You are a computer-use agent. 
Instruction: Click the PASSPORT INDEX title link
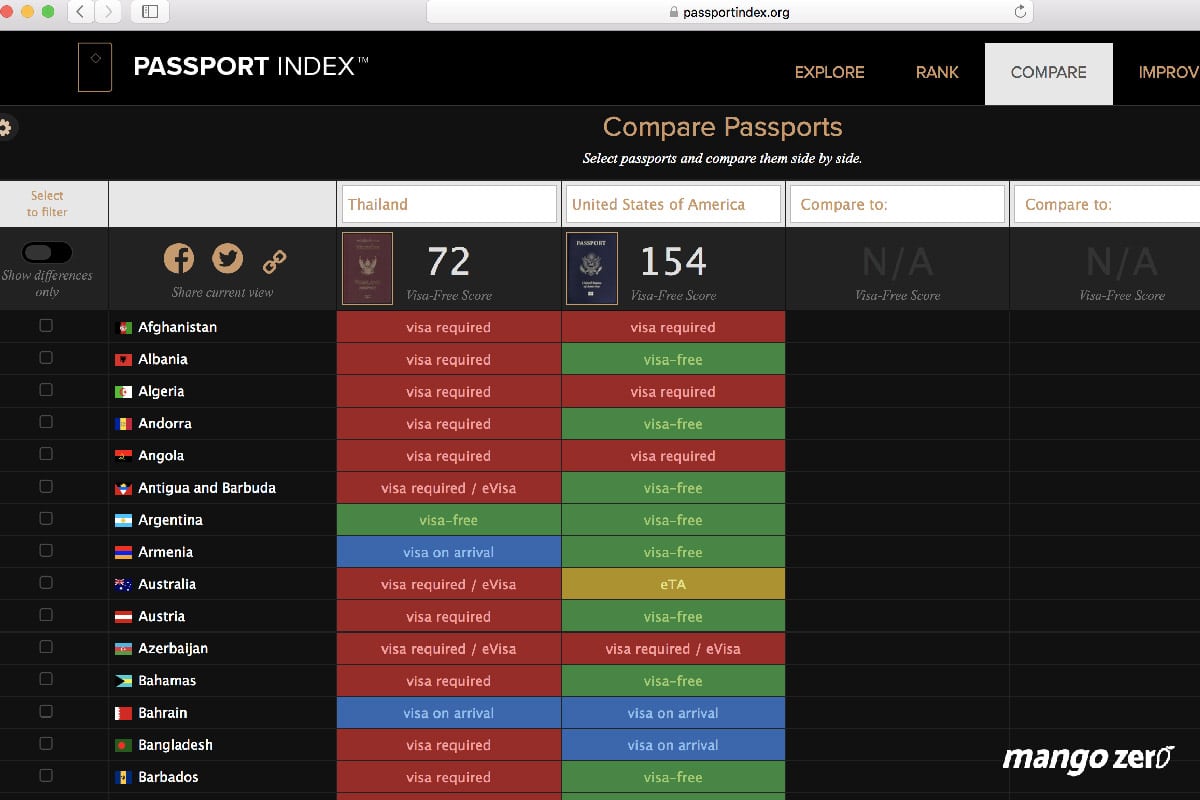(251, 67)
